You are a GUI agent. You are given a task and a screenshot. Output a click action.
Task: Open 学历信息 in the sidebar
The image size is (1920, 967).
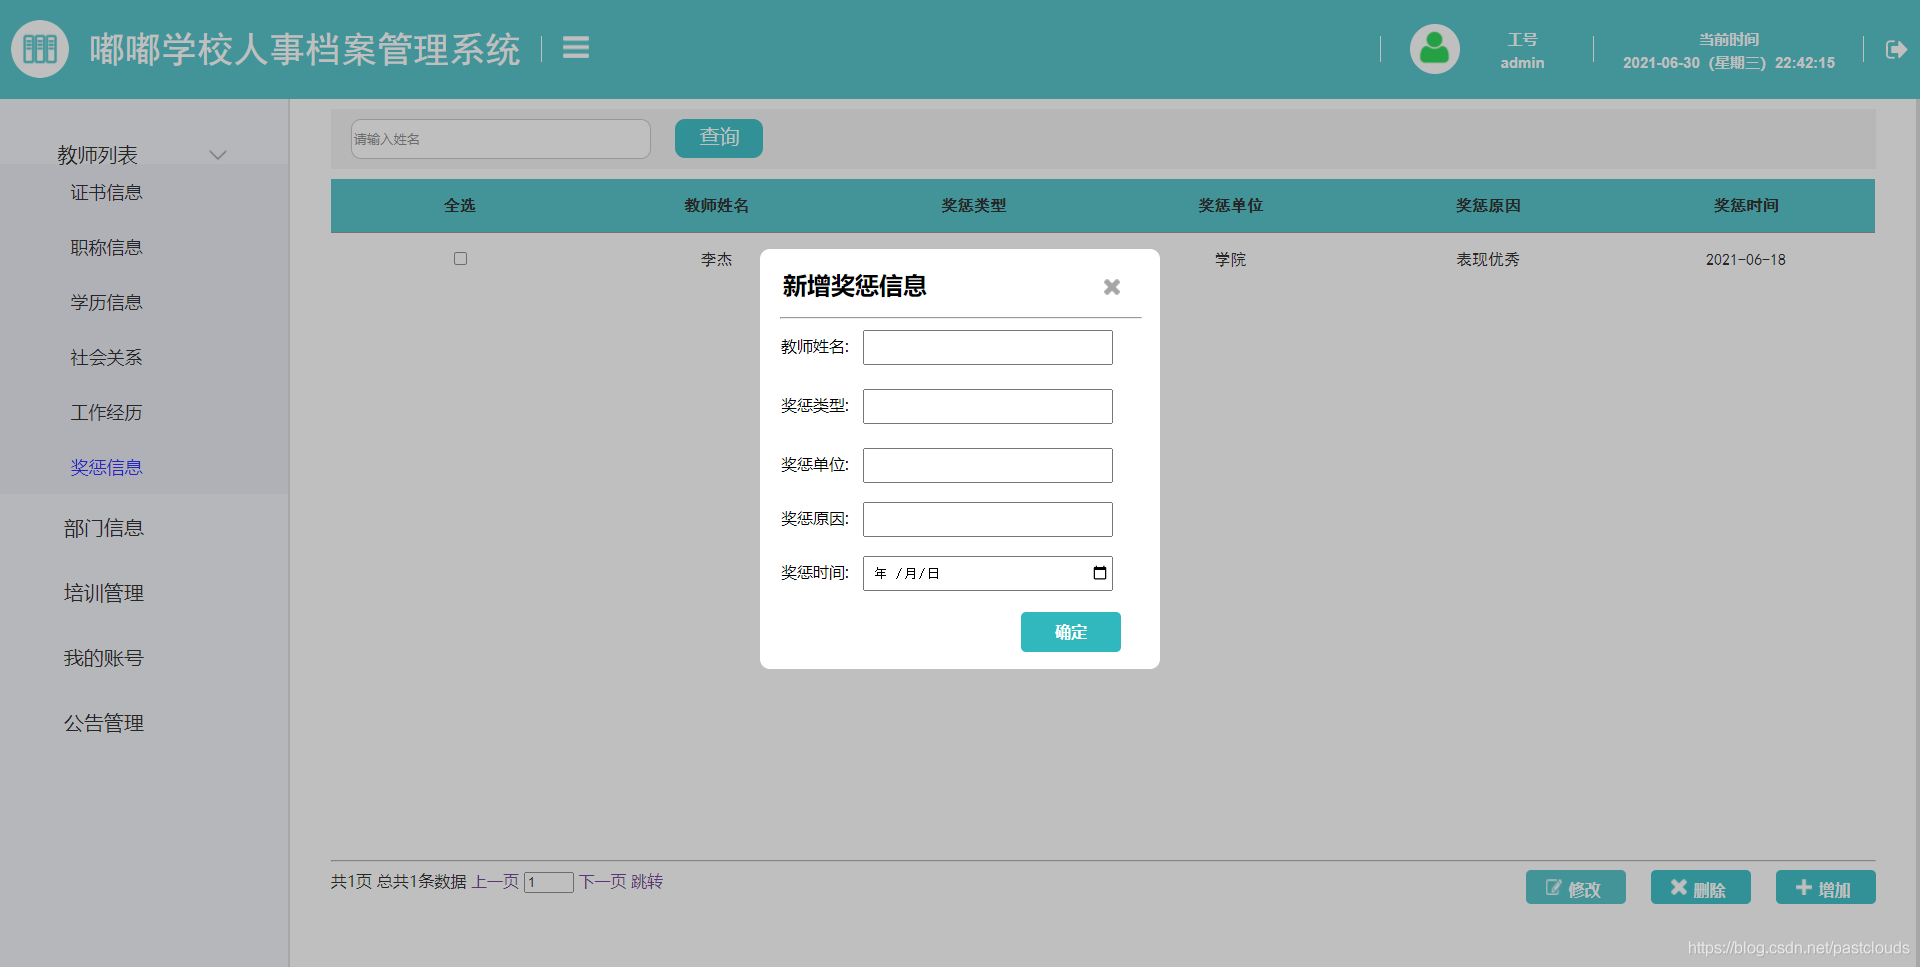(106, 302)
